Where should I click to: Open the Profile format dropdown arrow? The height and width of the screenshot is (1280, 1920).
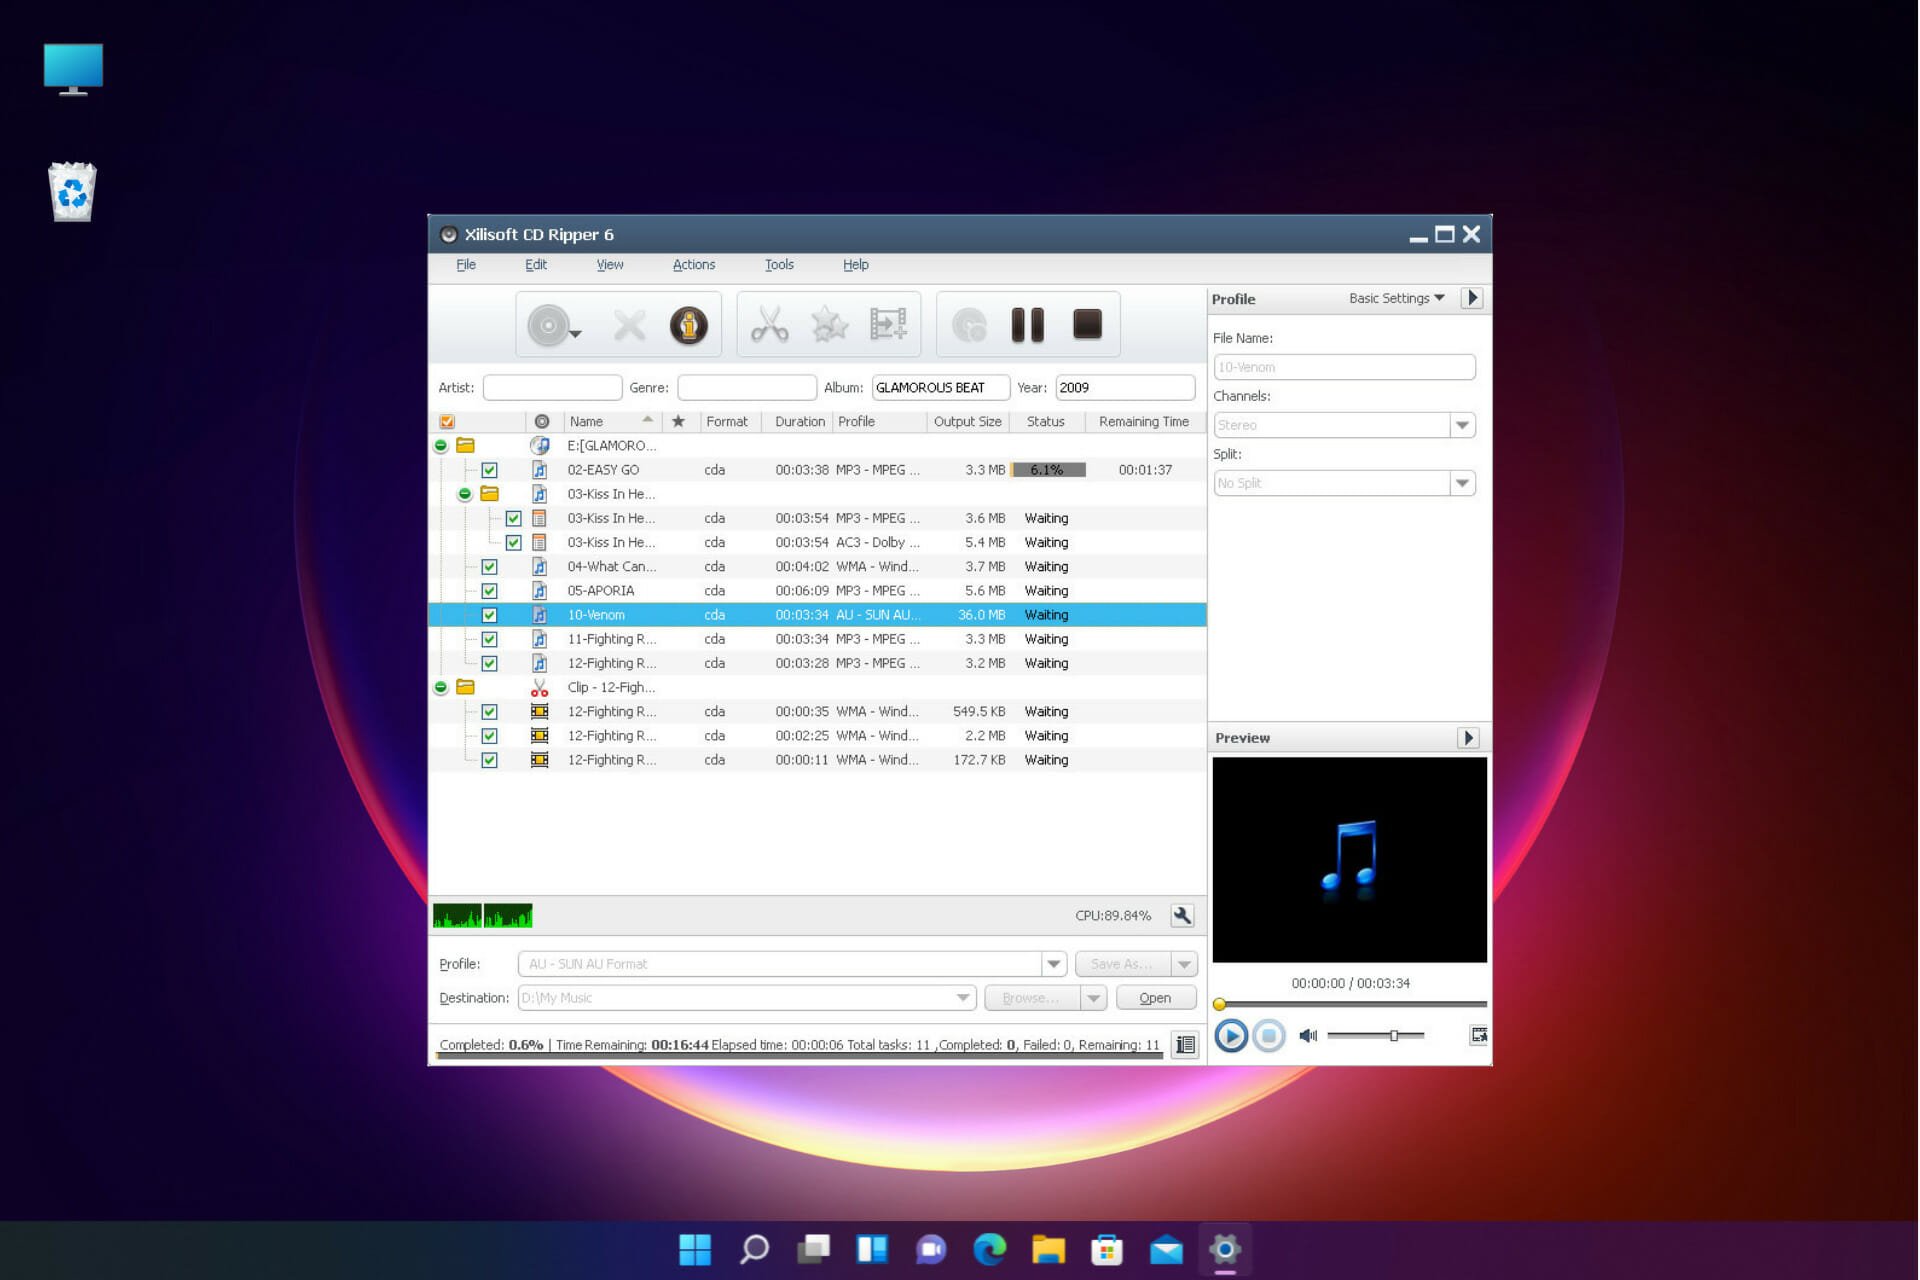(1053, 964)
